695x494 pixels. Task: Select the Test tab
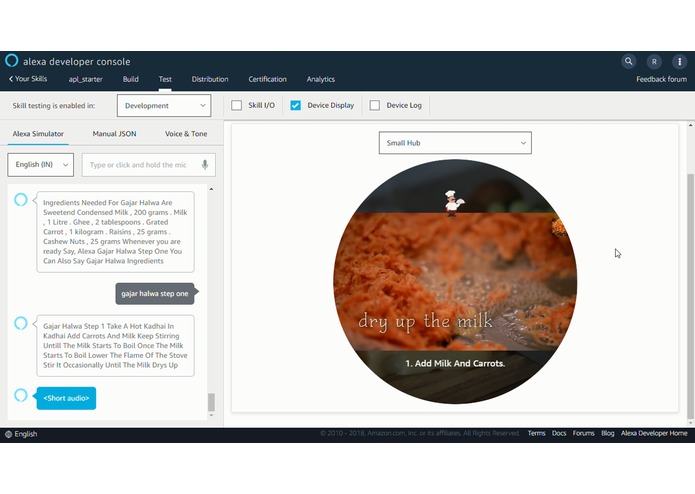tap(165, 79)
